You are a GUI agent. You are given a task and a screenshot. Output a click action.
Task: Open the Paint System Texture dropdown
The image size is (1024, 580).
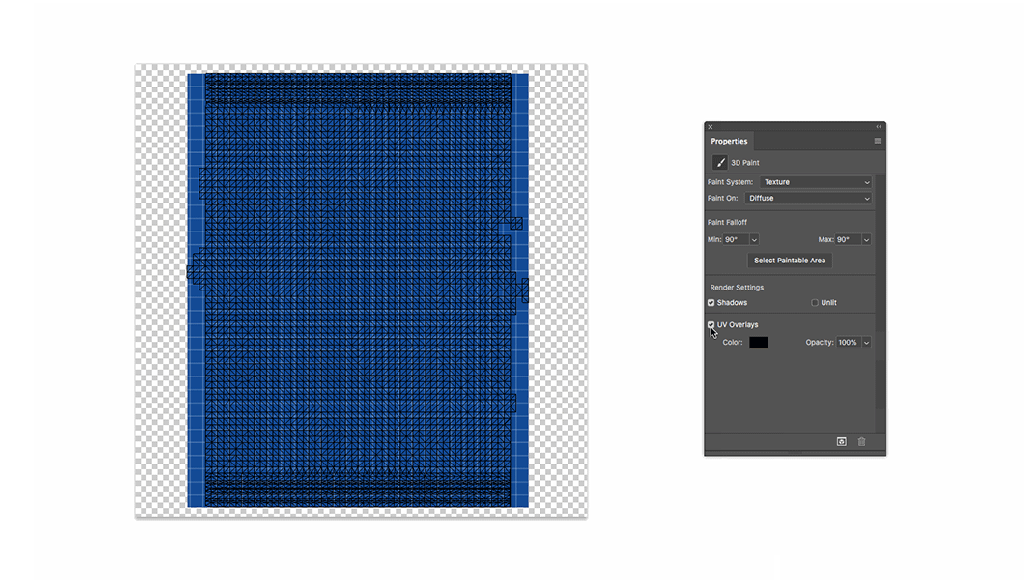point(815,182)
